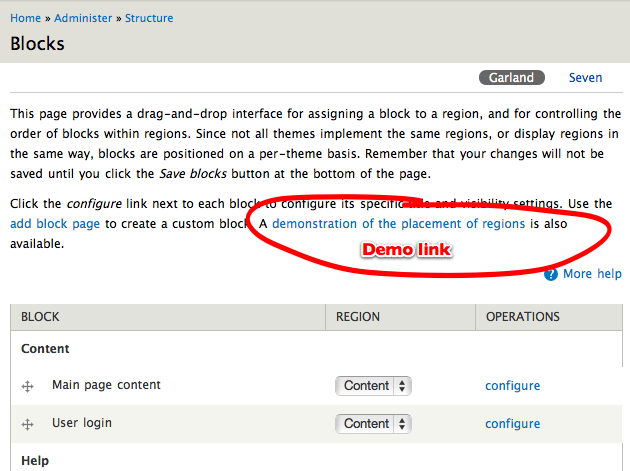Grab the drag handle for Main page content
Screen dimensions: 630x471
tap(27, 386)
